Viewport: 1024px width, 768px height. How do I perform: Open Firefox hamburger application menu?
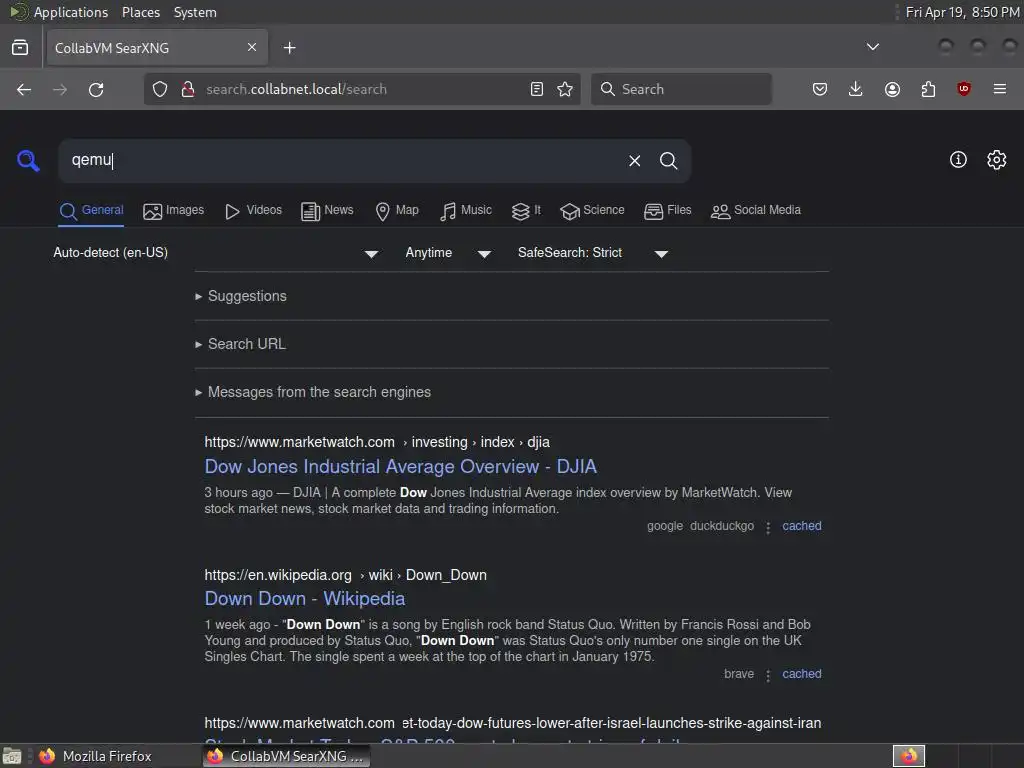[x=1000, y=89]
